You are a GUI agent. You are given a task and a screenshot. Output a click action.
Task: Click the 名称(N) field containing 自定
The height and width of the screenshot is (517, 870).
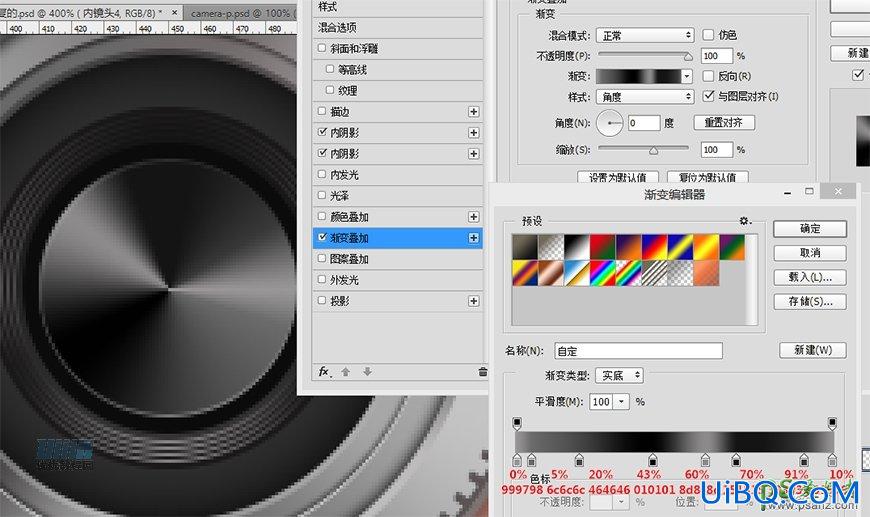pyautogui.click(x=638, y=351)
